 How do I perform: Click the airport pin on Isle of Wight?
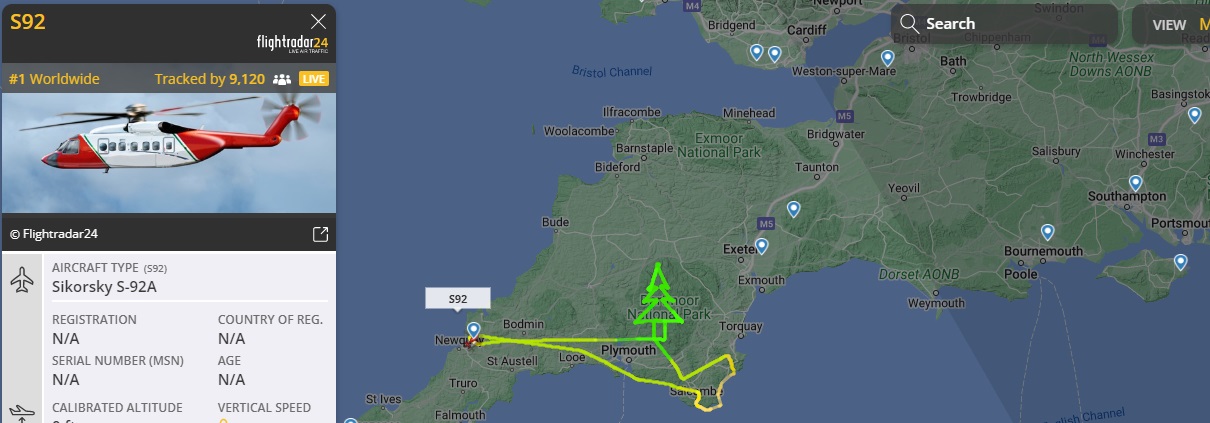click(x=1180, y=262)
